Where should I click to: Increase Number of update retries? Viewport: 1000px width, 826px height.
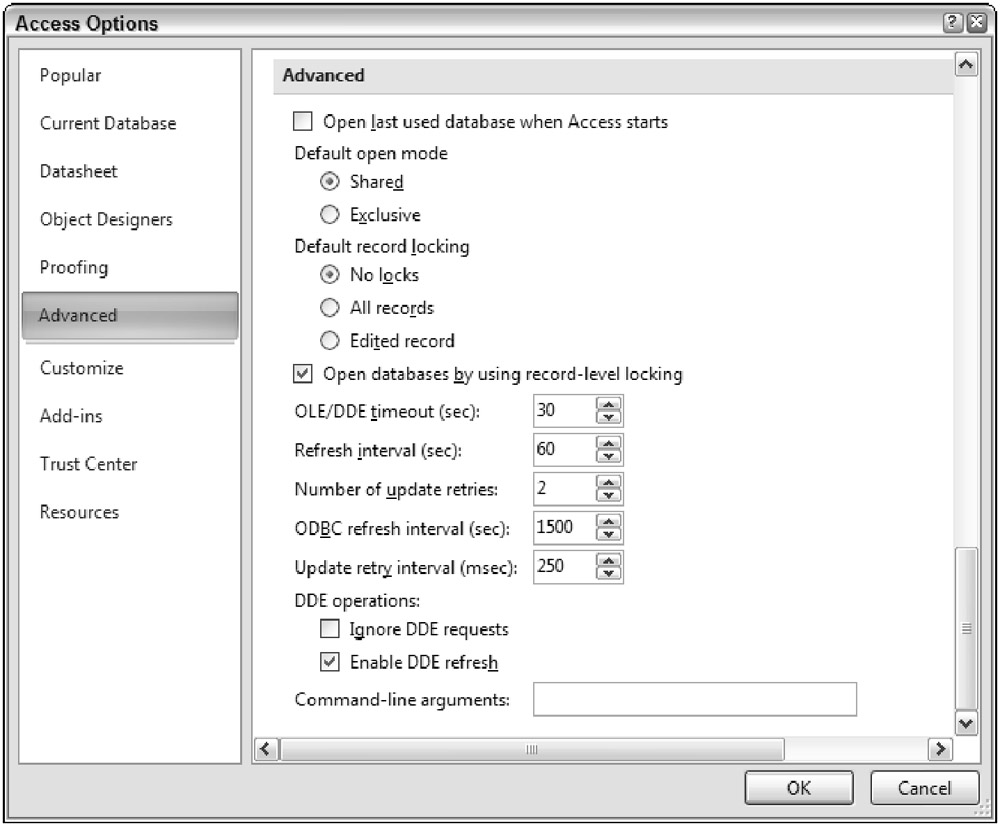[x=608, y=482]
